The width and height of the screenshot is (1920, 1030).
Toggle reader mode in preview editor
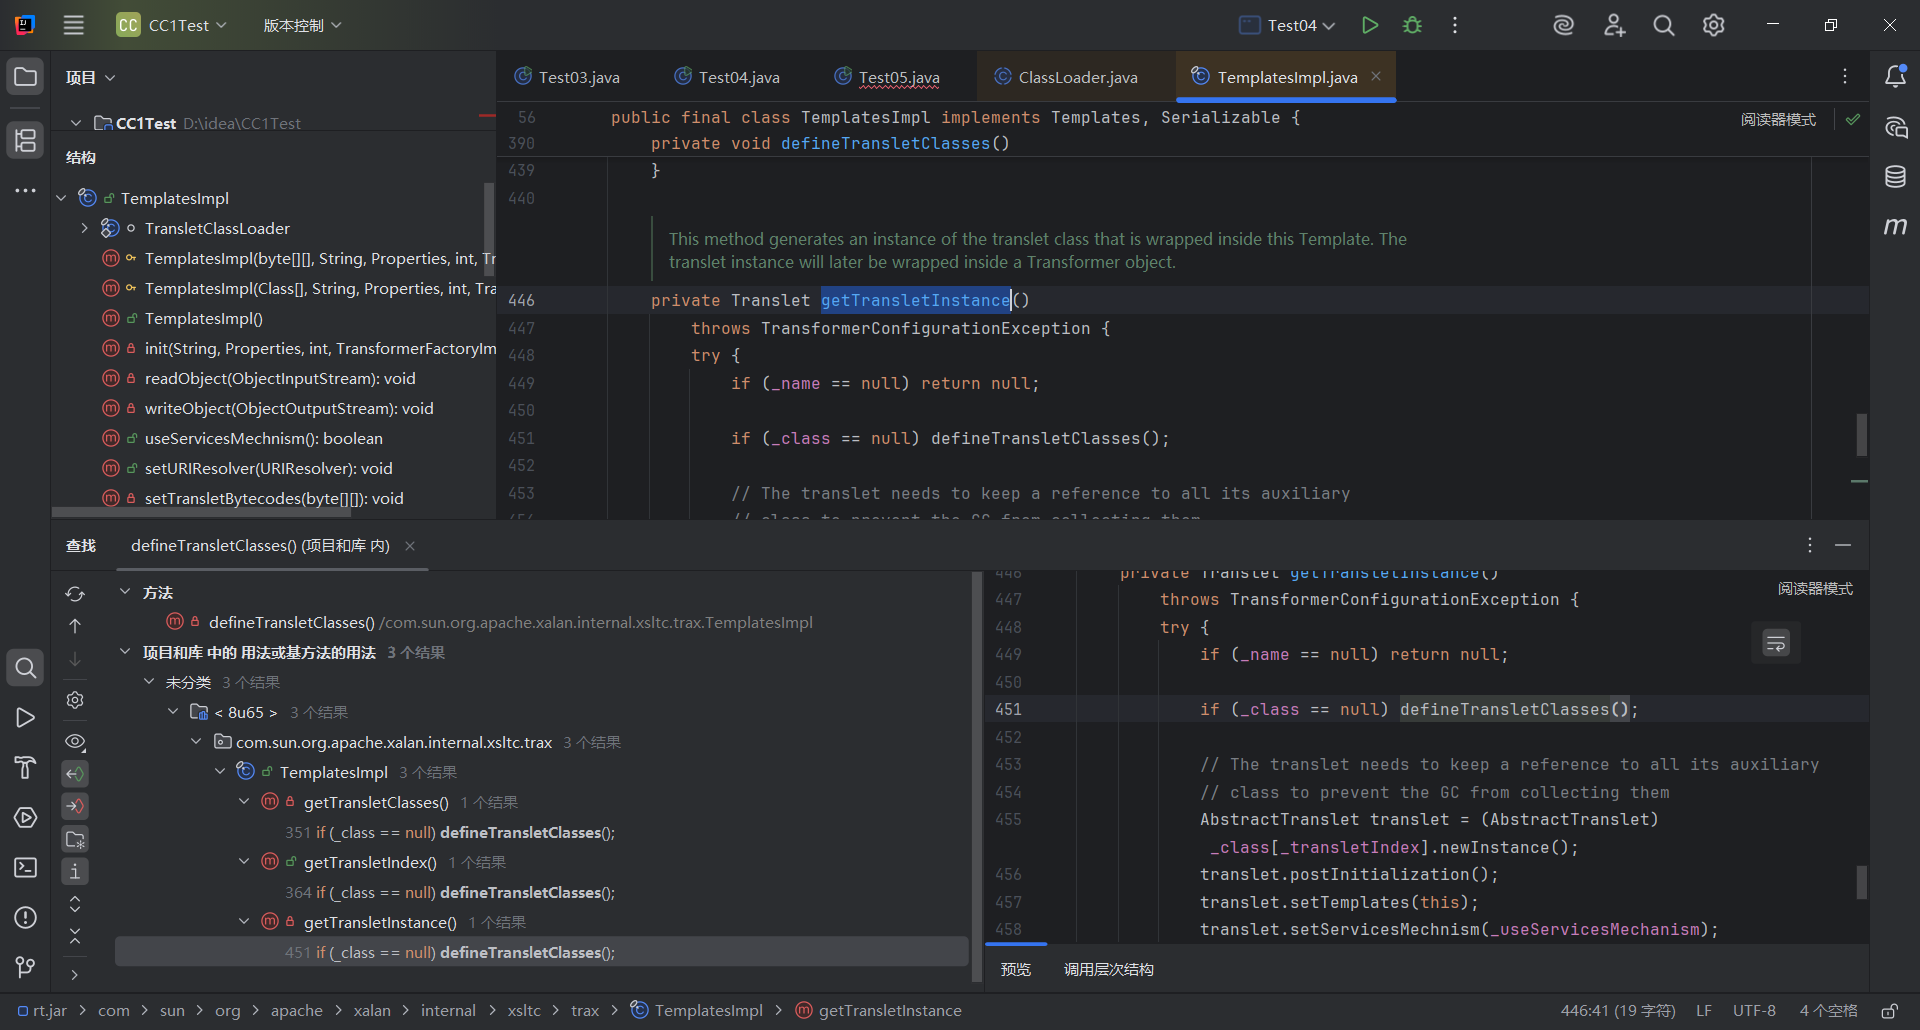coord(1815,589)
